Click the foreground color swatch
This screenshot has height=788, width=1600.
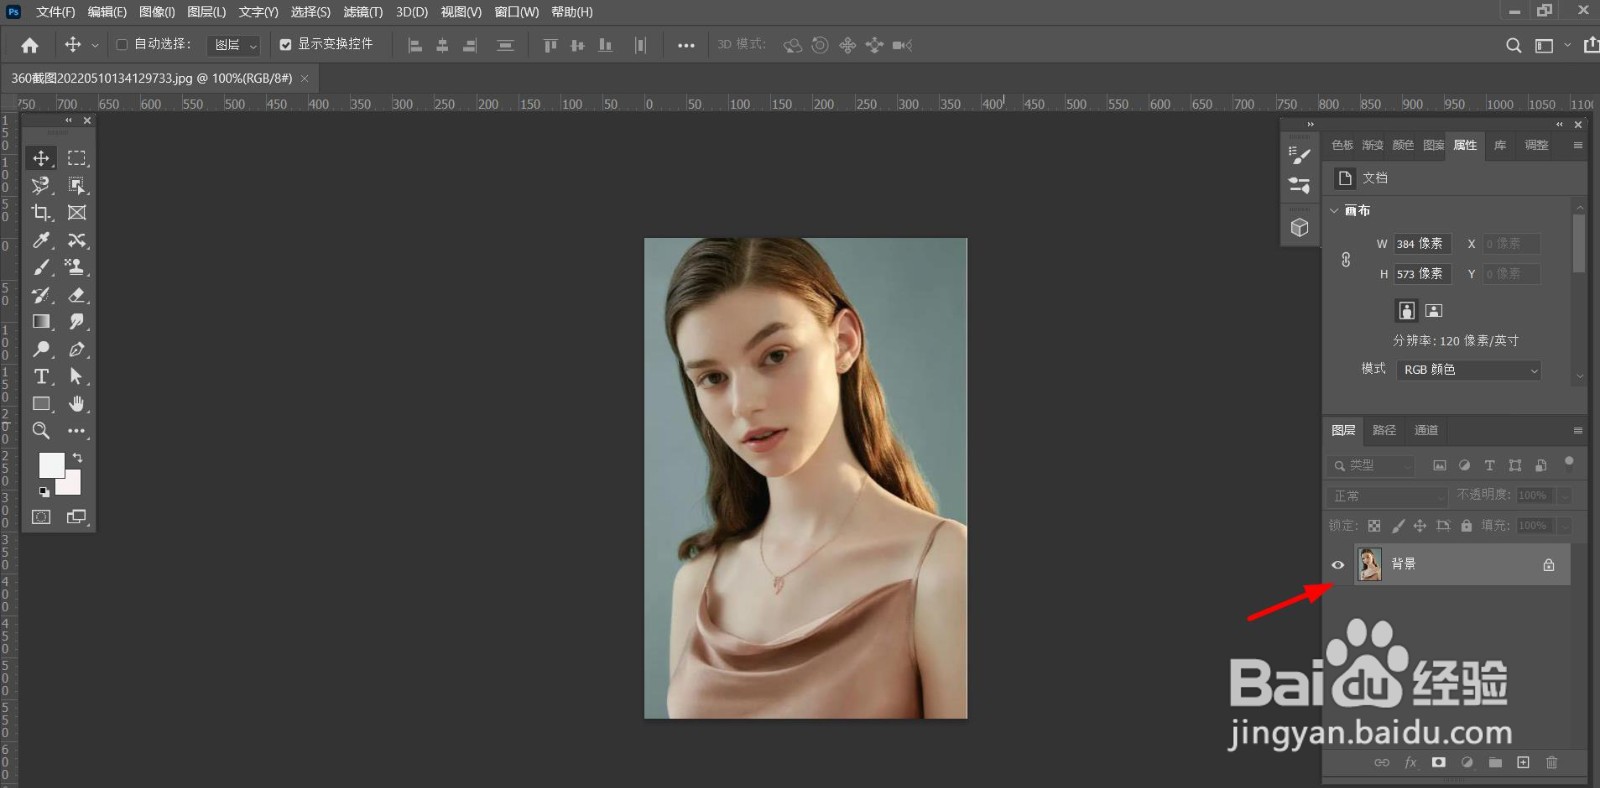pos(51,465)
